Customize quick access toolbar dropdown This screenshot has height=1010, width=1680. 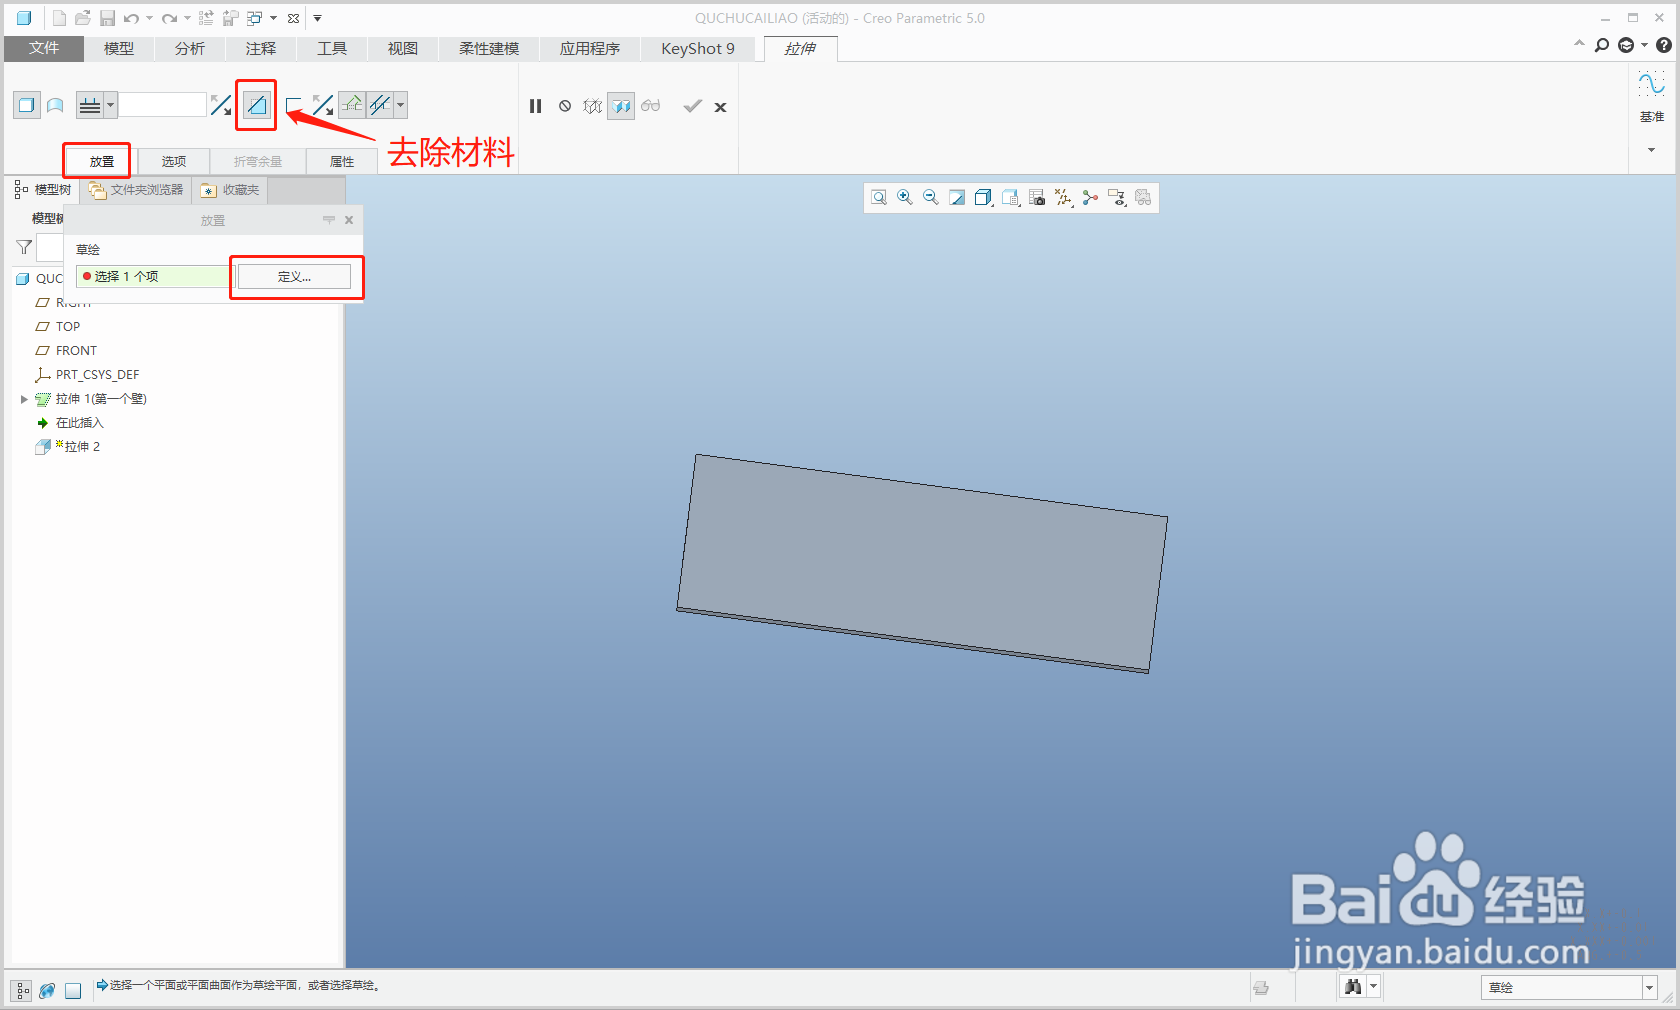pyautogui.click(x=318, y=18)
